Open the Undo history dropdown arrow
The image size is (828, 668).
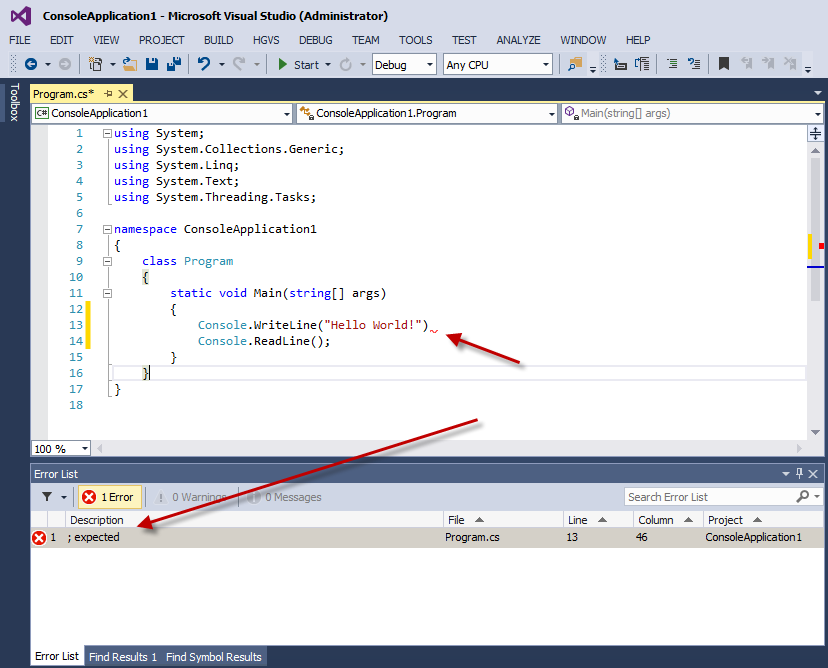[222, 64]
